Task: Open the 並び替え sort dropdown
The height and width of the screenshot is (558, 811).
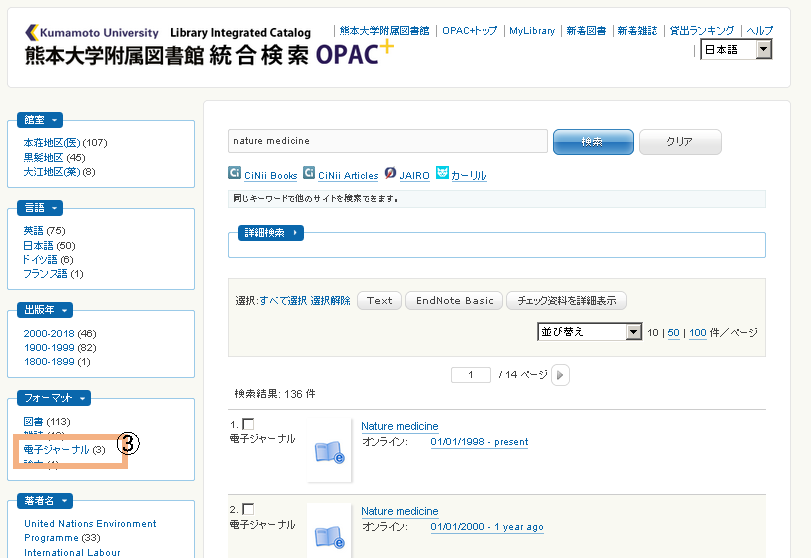Action: click(x=590, y=332)
